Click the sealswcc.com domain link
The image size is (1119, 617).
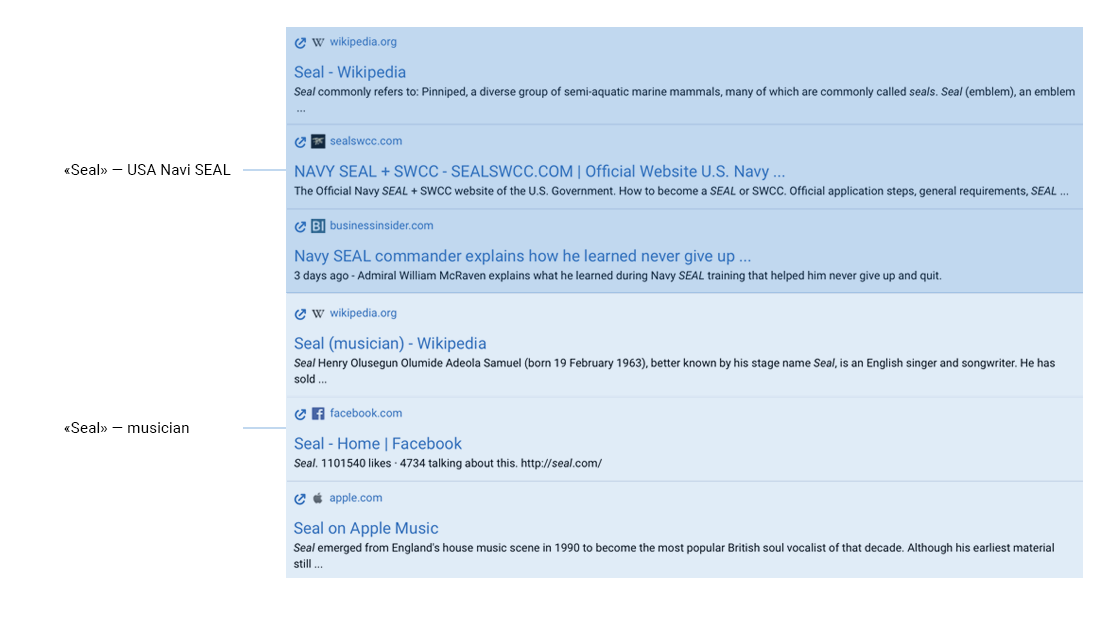click(366, 141)
